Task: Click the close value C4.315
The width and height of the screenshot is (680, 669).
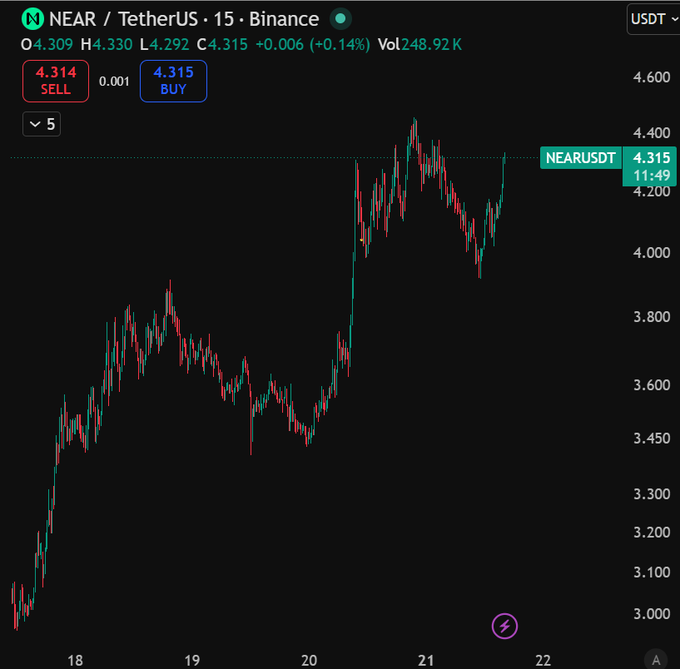Action: click(222, 44)
